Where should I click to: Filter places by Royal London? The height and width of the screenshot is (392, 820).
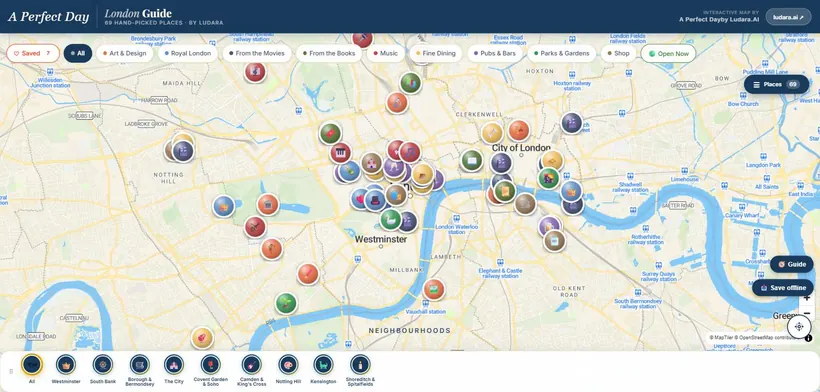(188, 53)
